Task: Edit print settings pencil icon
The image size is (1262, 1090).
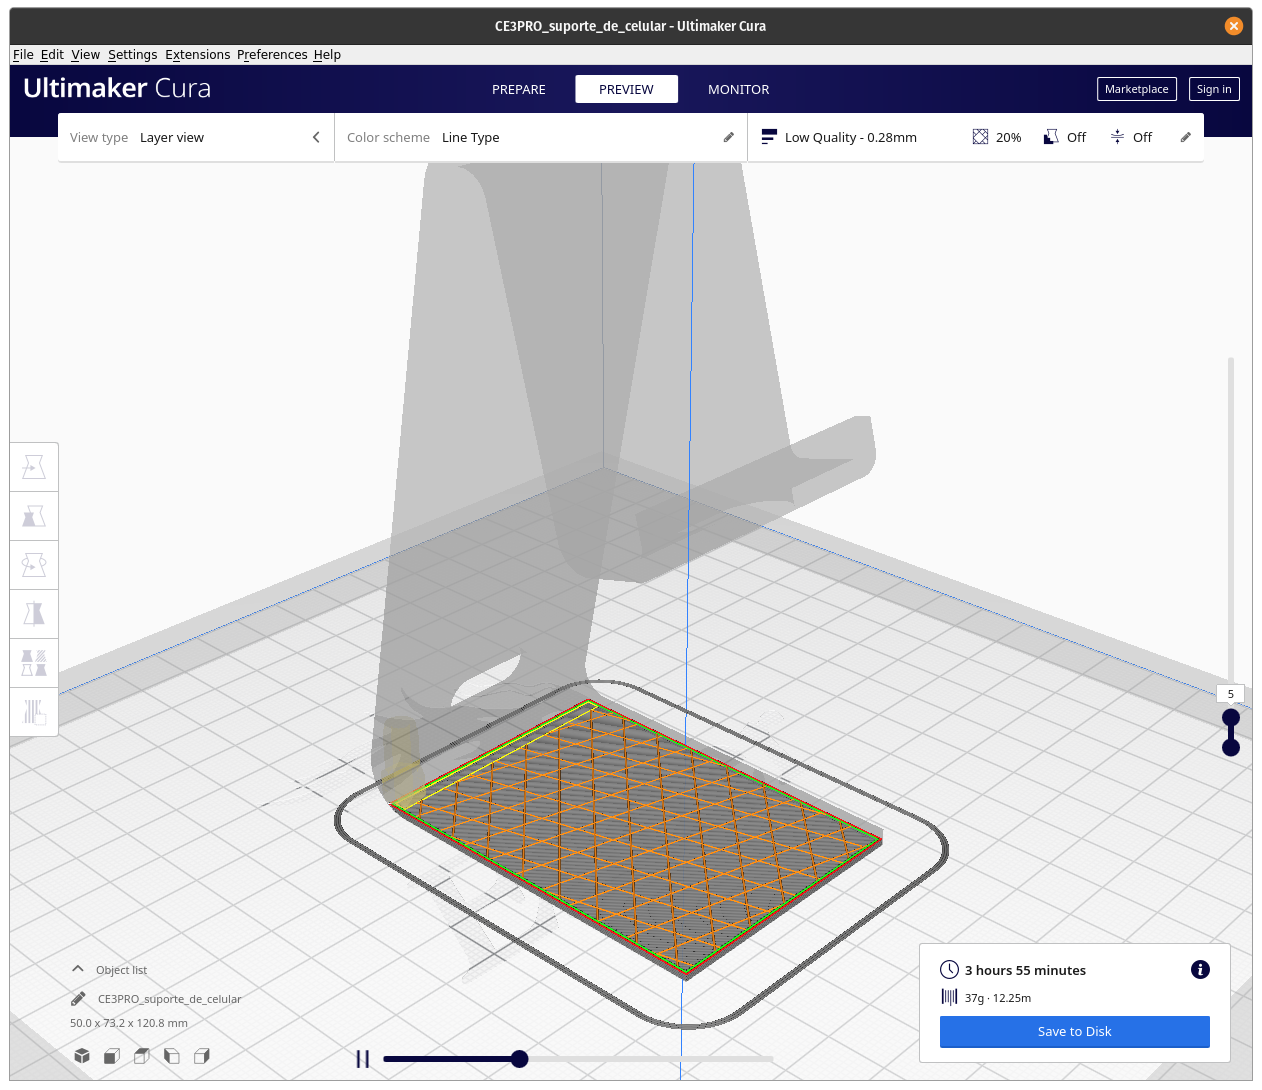Action: pos(1186,137)
